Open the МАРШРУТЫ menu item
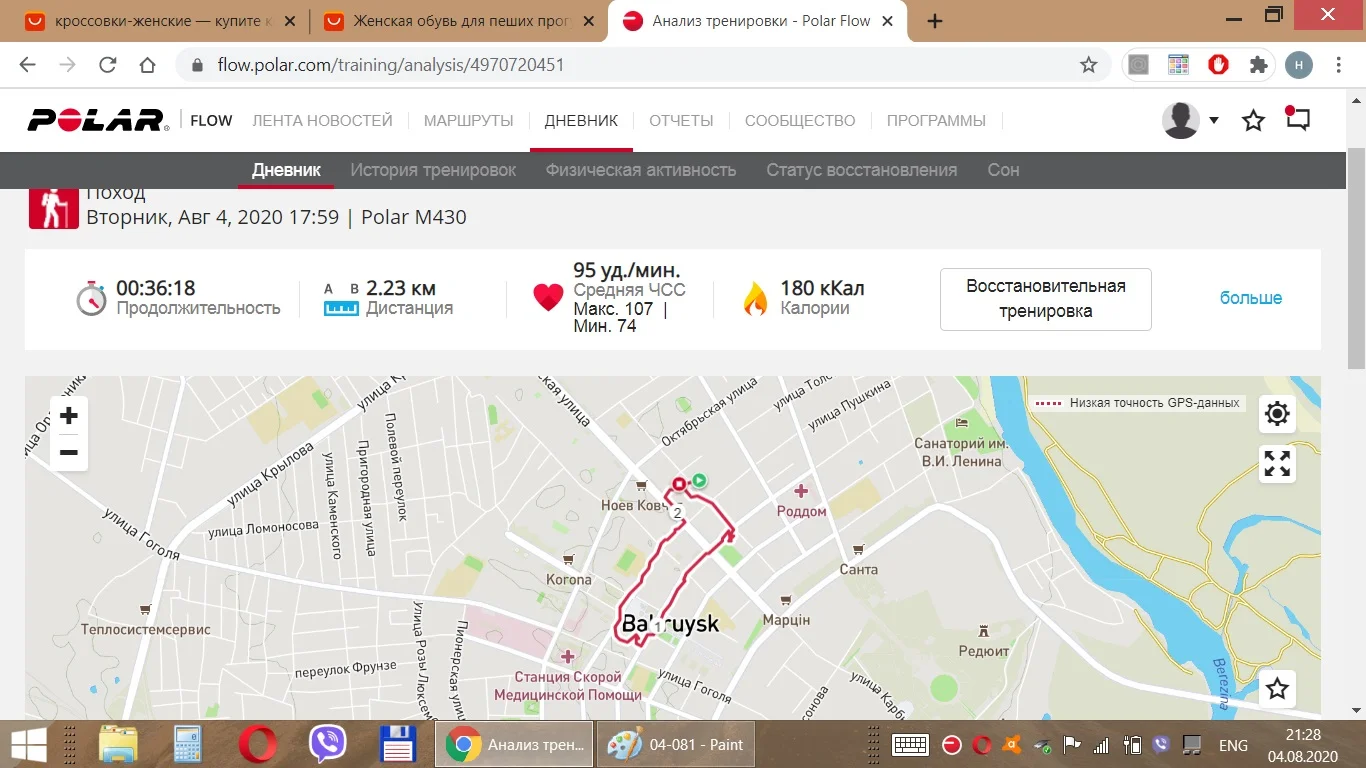Screen dimensions: 1366x768 coord(469,121)
